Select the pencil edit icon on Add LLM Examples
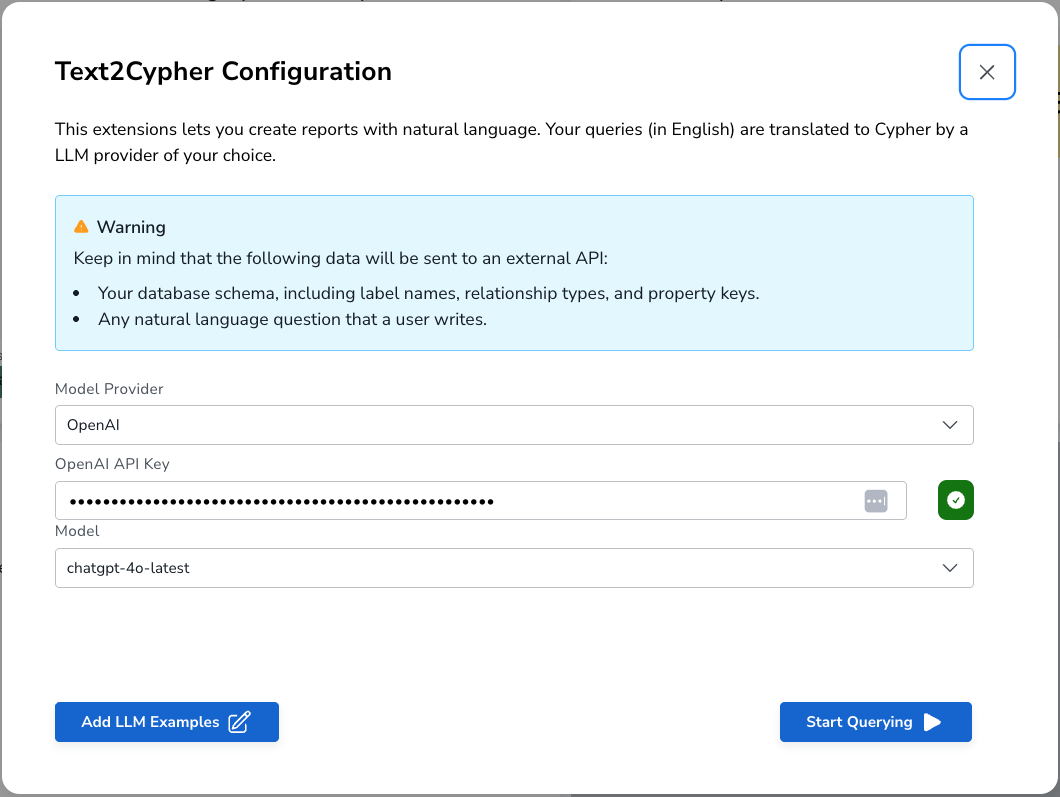The width and height of the screenshot is (1060, 797). pos(239,721)
